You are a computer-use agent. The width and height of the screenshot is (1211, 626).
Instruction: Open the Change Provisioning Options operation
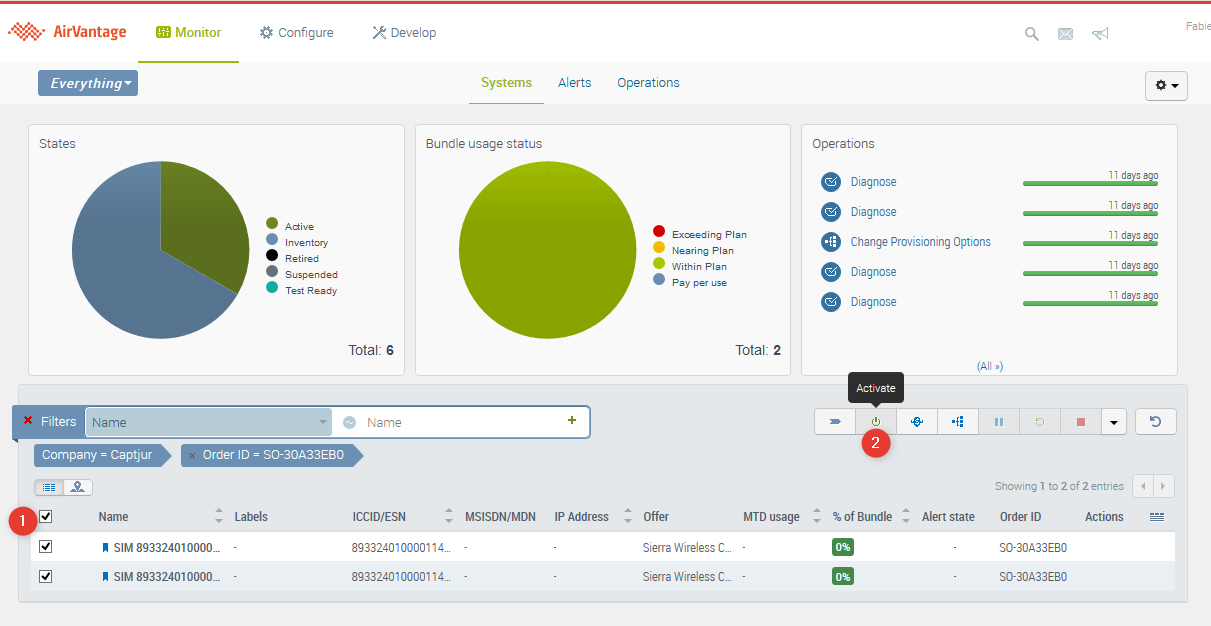pos(920,242)
